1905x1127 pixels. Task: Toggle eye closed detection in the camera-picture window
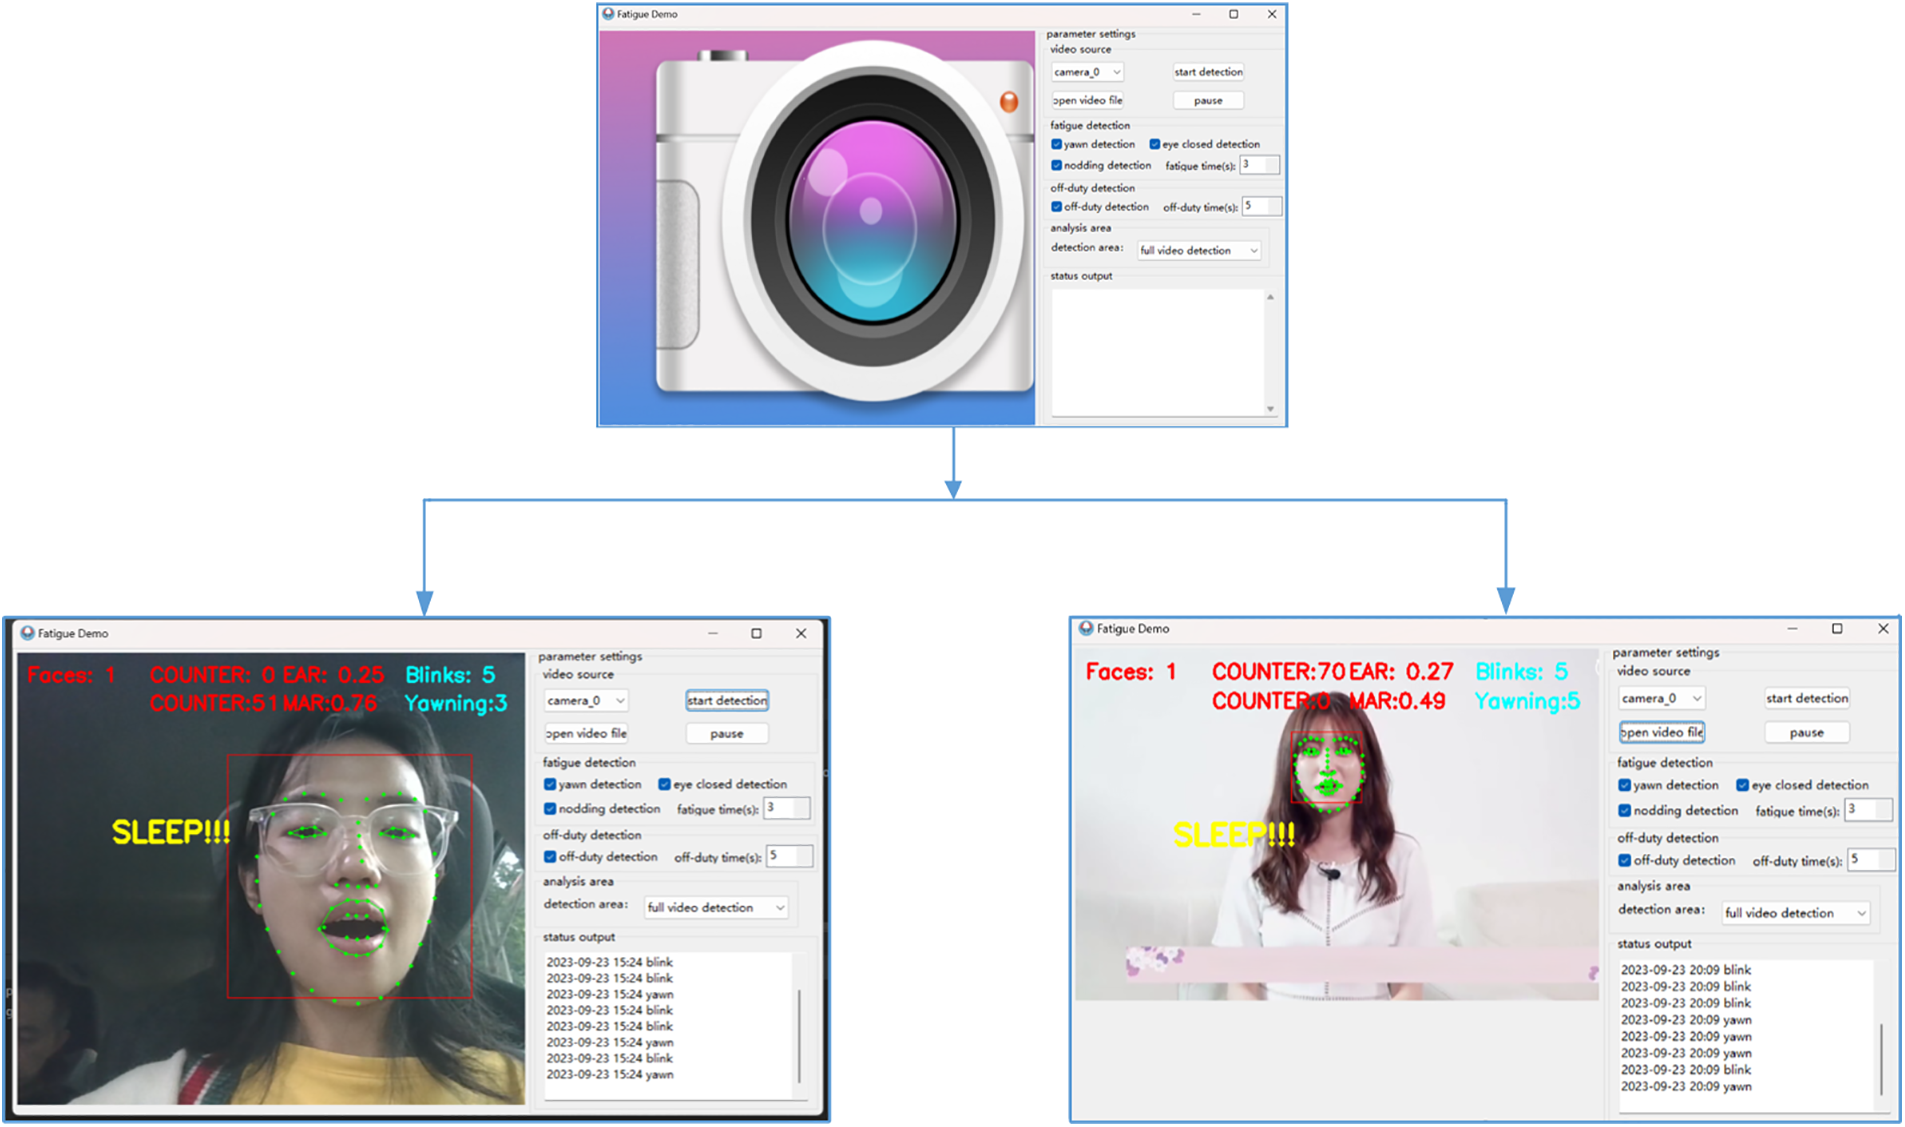[x=1155, y=144]
